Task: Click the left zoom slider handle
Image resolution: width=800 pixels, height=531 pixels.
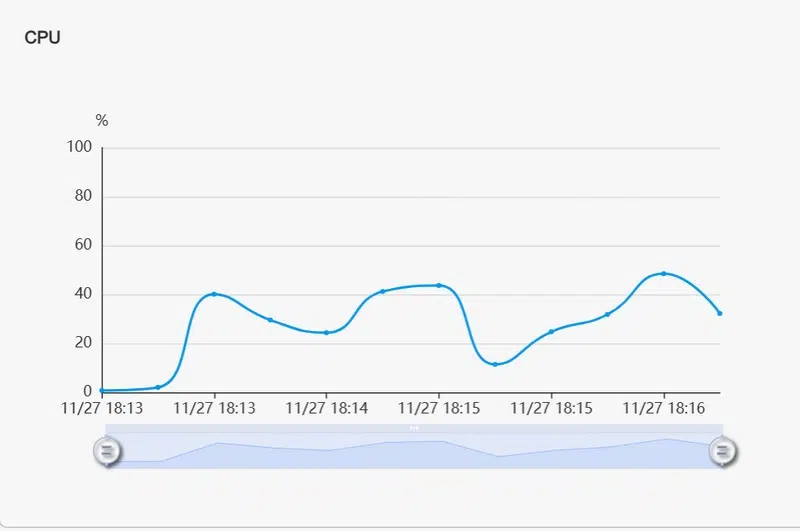Action: pyautogui.click(x=107, y=452)
